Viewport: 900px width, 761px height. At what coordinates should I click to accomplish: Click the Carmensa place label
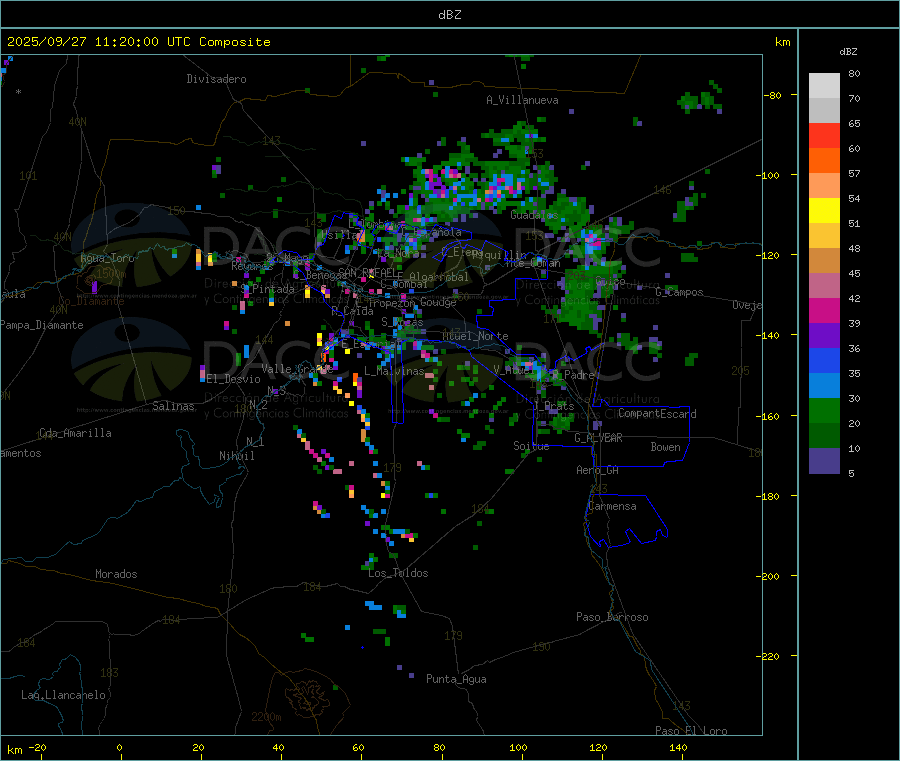coord(612,507)
